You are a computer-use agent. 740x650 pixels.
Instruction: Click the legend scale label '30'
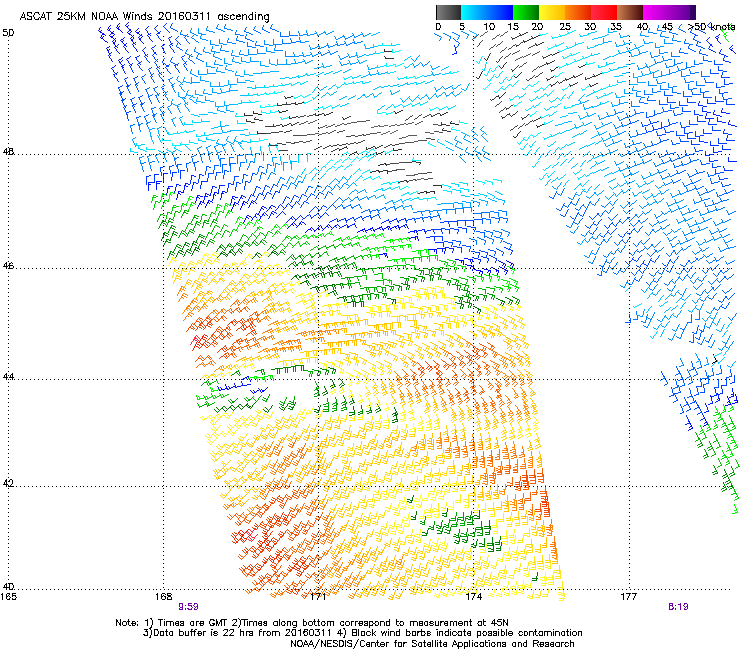tap(590, 27)
